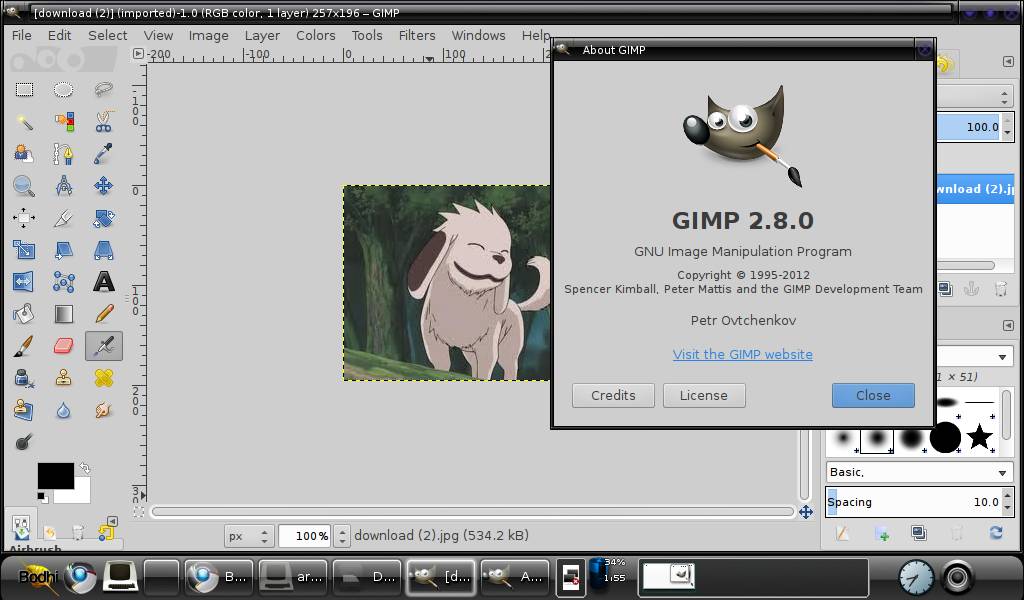Select the Perspective tool
The image size is (1024, 600).
point(103,250)
